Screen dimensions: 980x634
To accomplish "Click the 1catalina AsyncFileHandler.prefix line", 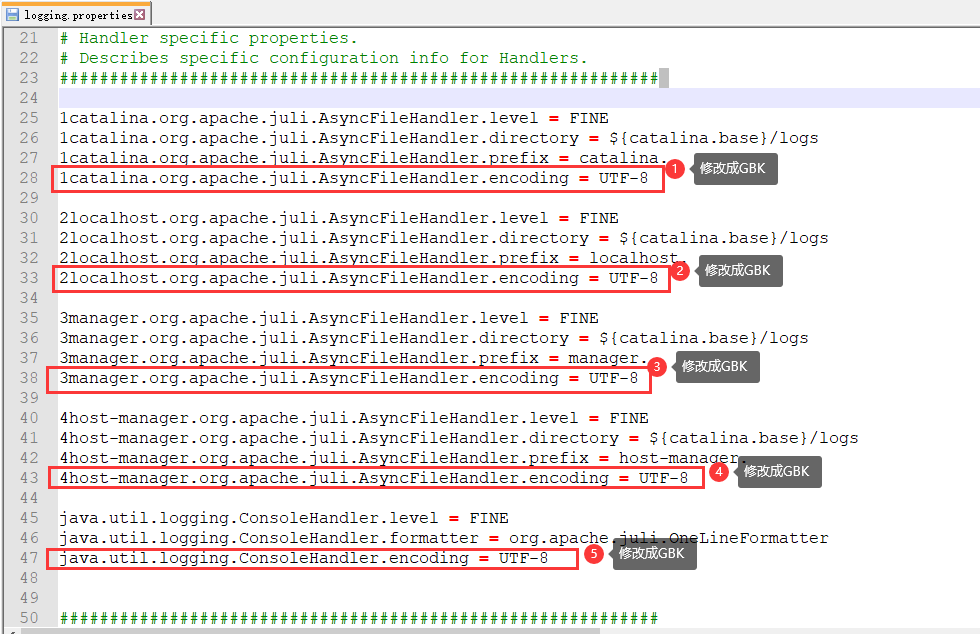I will tap(364, 158).
